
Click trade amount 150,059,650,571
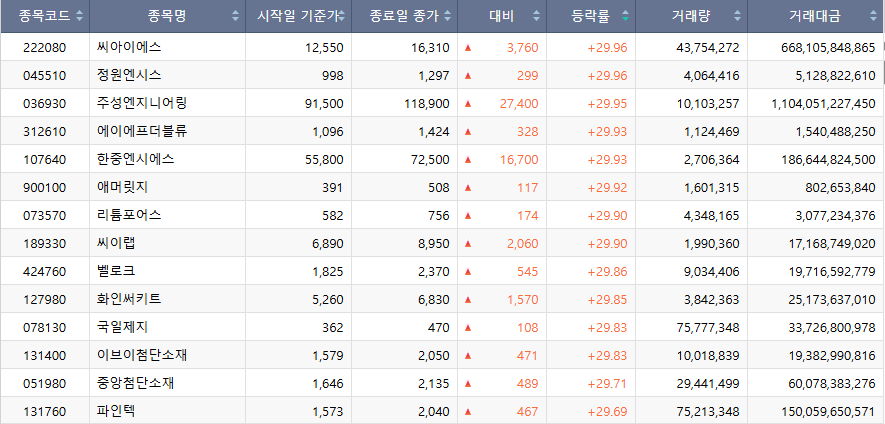[829, 412]
